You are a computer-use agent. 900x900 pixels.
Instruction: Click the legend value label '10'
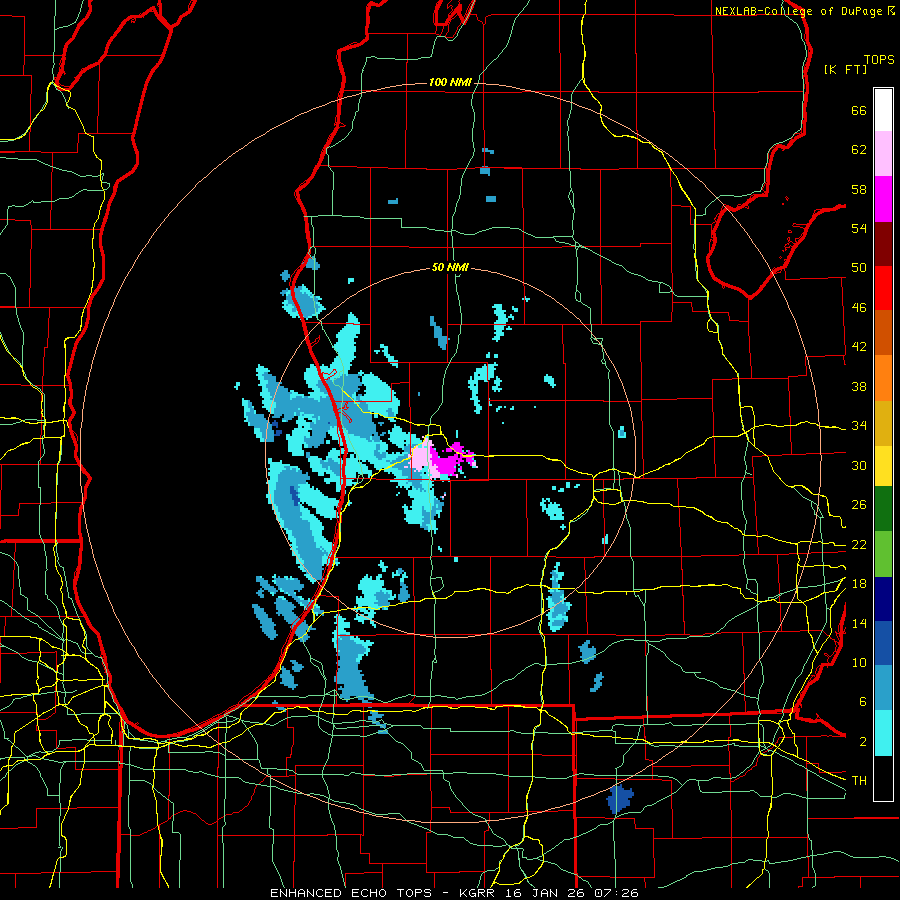[x=859, y=663]
